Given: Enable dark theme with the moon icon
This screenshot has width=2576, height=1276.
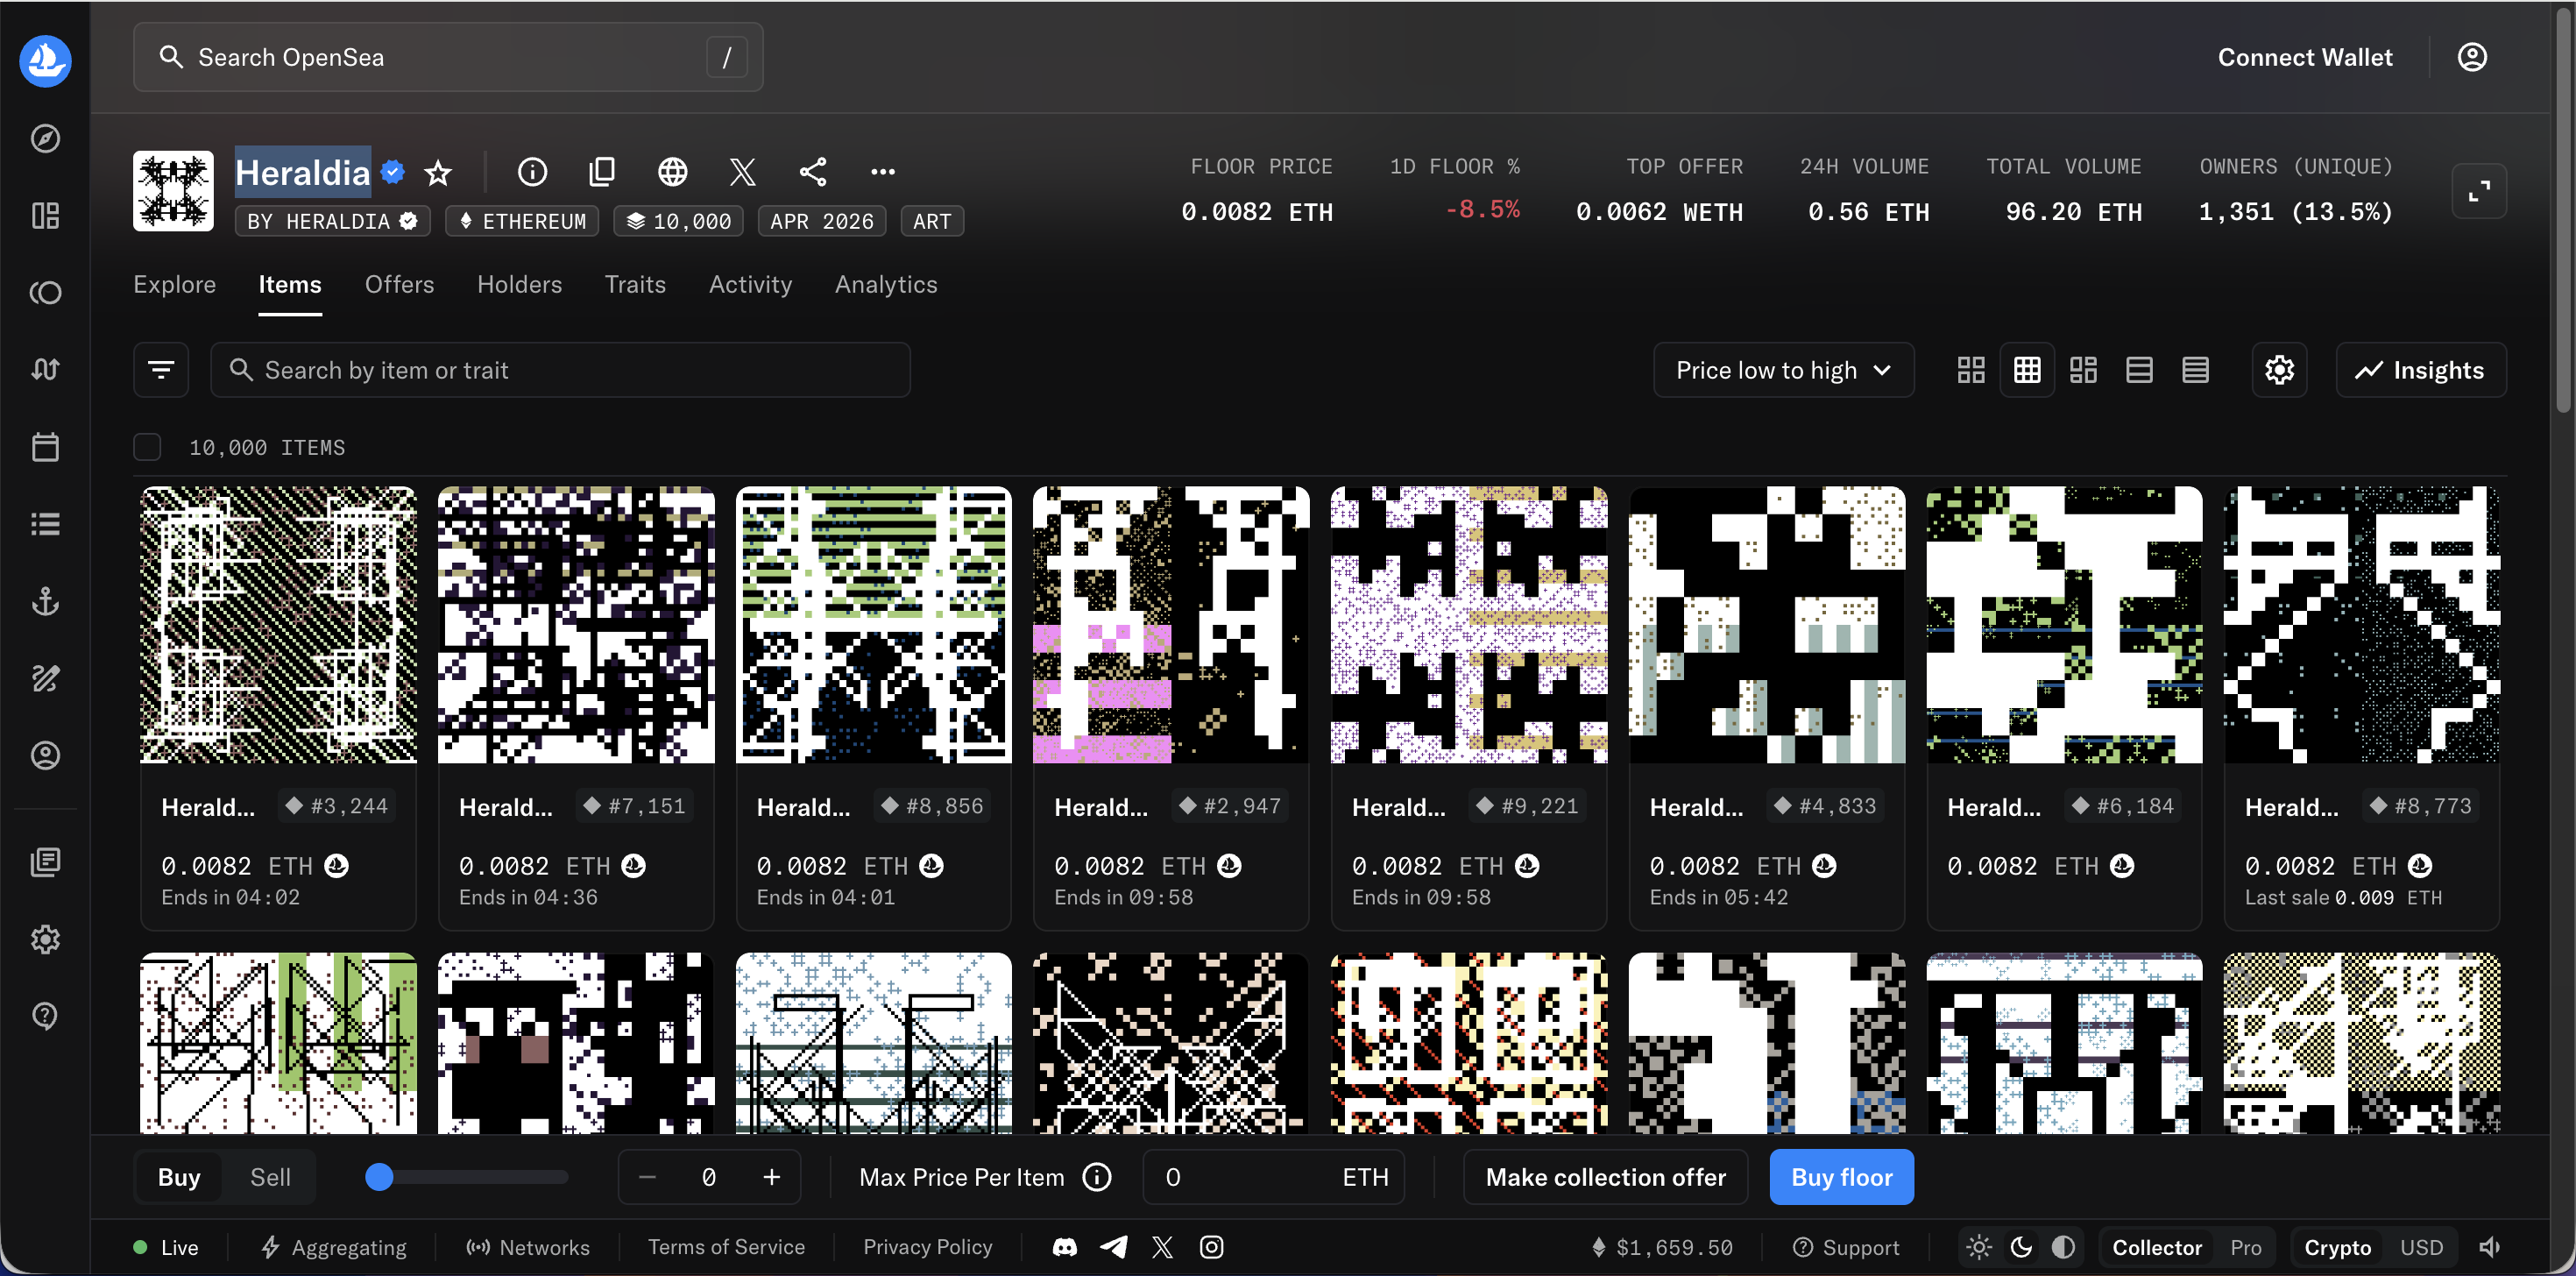Looking at the screenshot, I should [2021, 1247].
